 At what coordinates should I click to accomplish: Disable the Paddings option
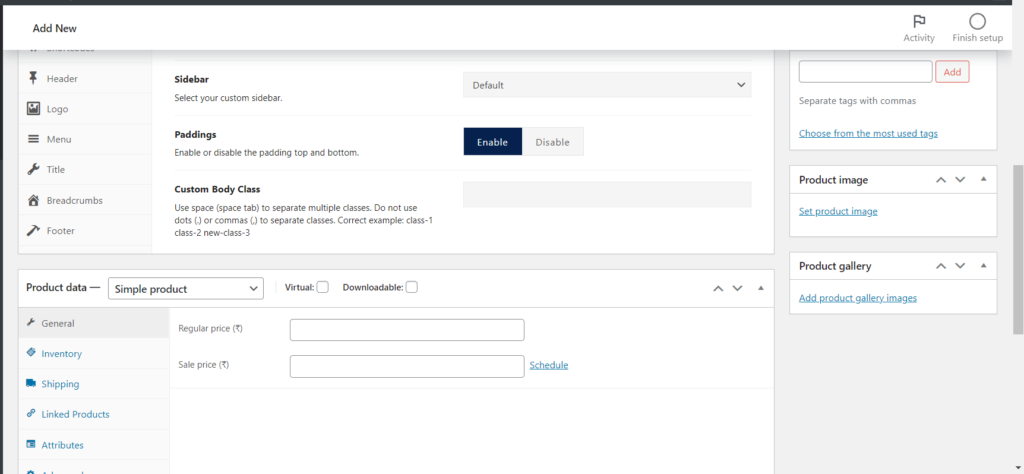point(552,142)
